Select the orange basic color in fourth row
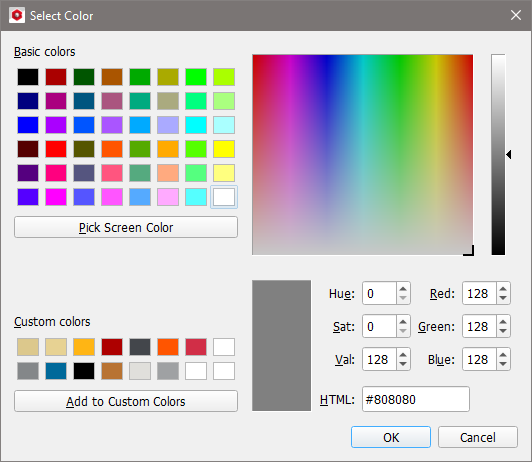The height and width of the screenshot is (462, 532). pyautogui.click(x=168, y=149)
